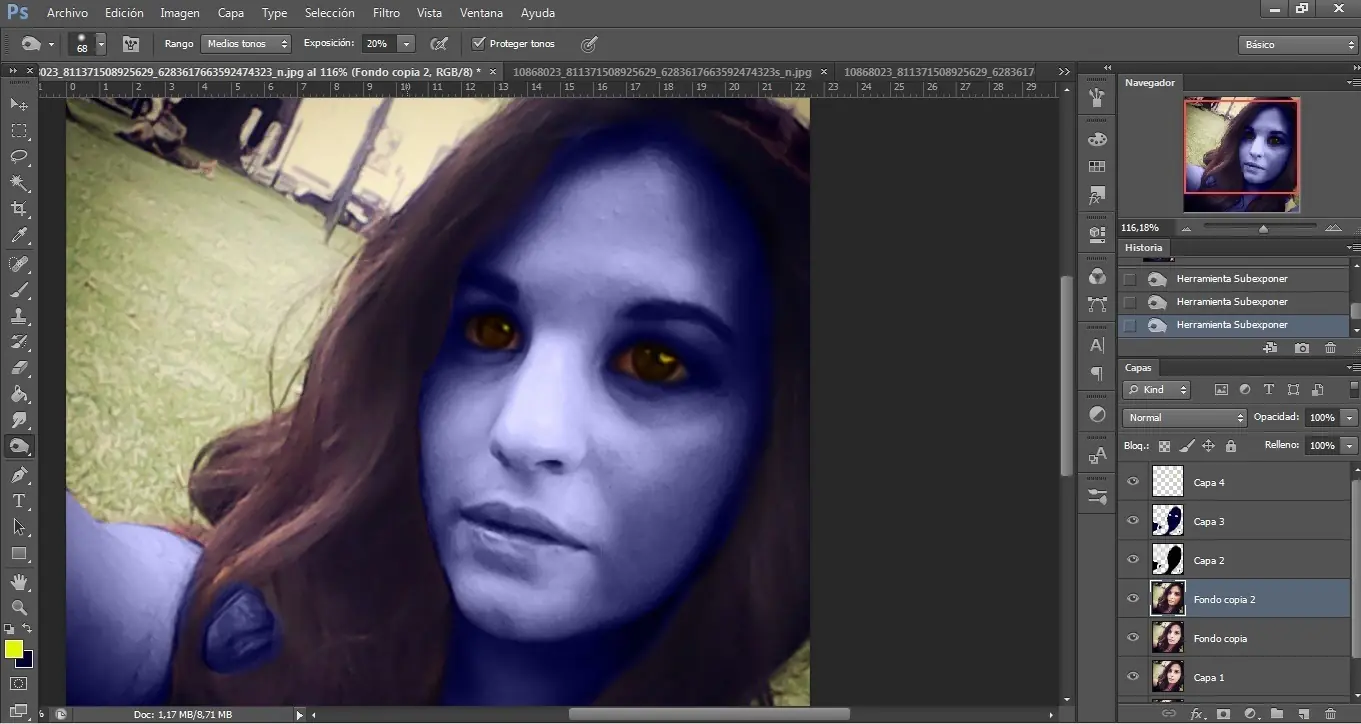This screenshot has height=724, width=1361.
Task: Select the Brush tool
Action: click(x=19, y=291)
